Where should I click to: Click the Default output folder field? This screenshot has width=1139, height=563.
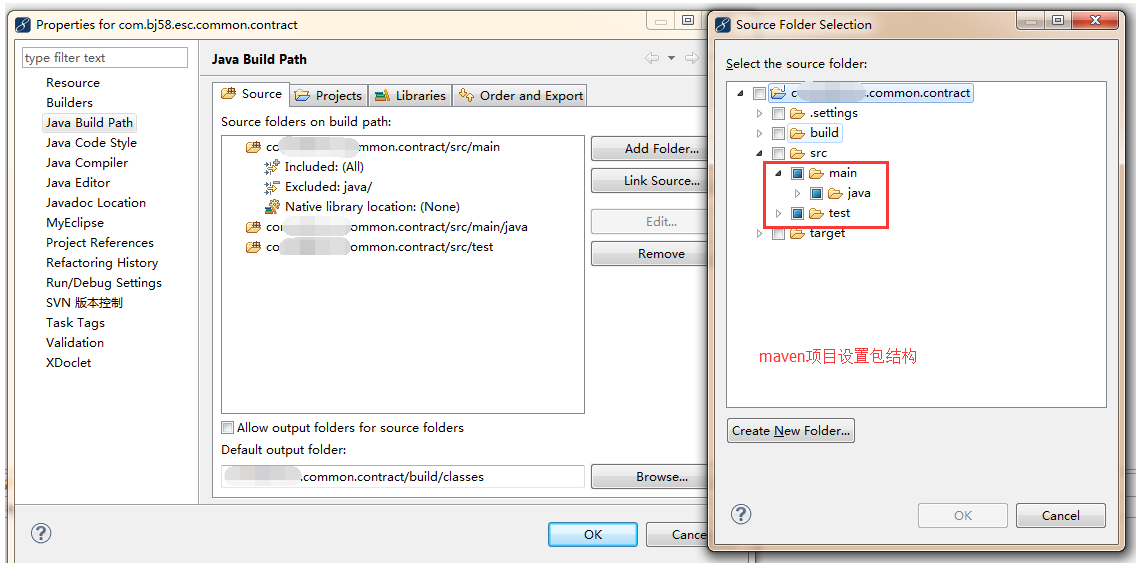click(x=402, y=477)
